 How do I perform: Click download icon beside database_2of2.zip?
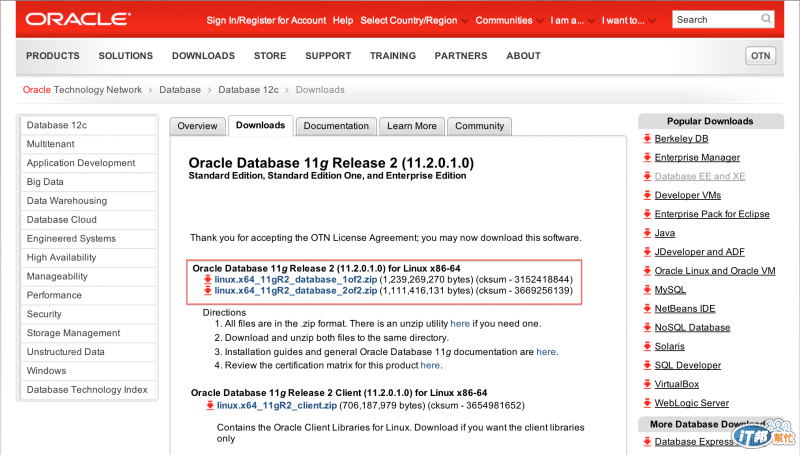tap(208, 290)
